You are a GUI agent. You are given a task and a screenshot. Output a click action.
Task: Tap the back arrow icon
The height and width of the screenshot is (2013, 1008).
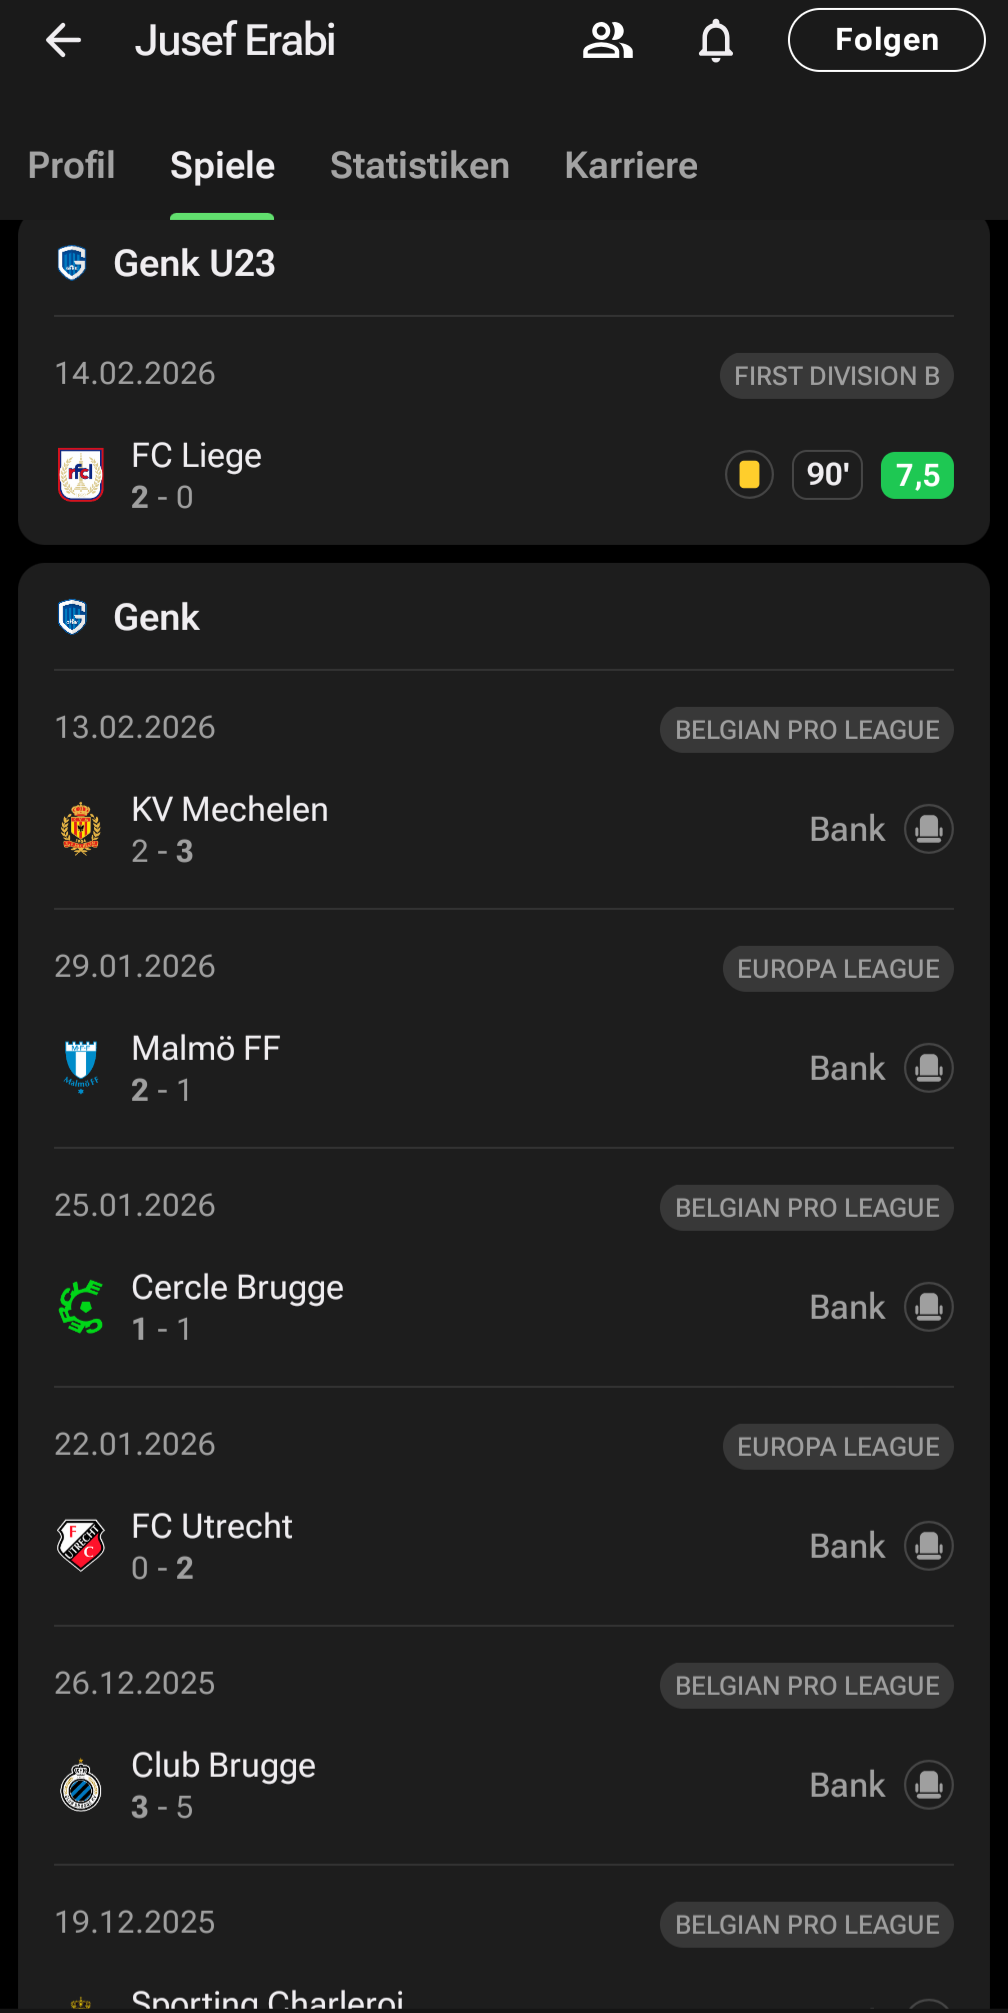(x=64, y=40)
